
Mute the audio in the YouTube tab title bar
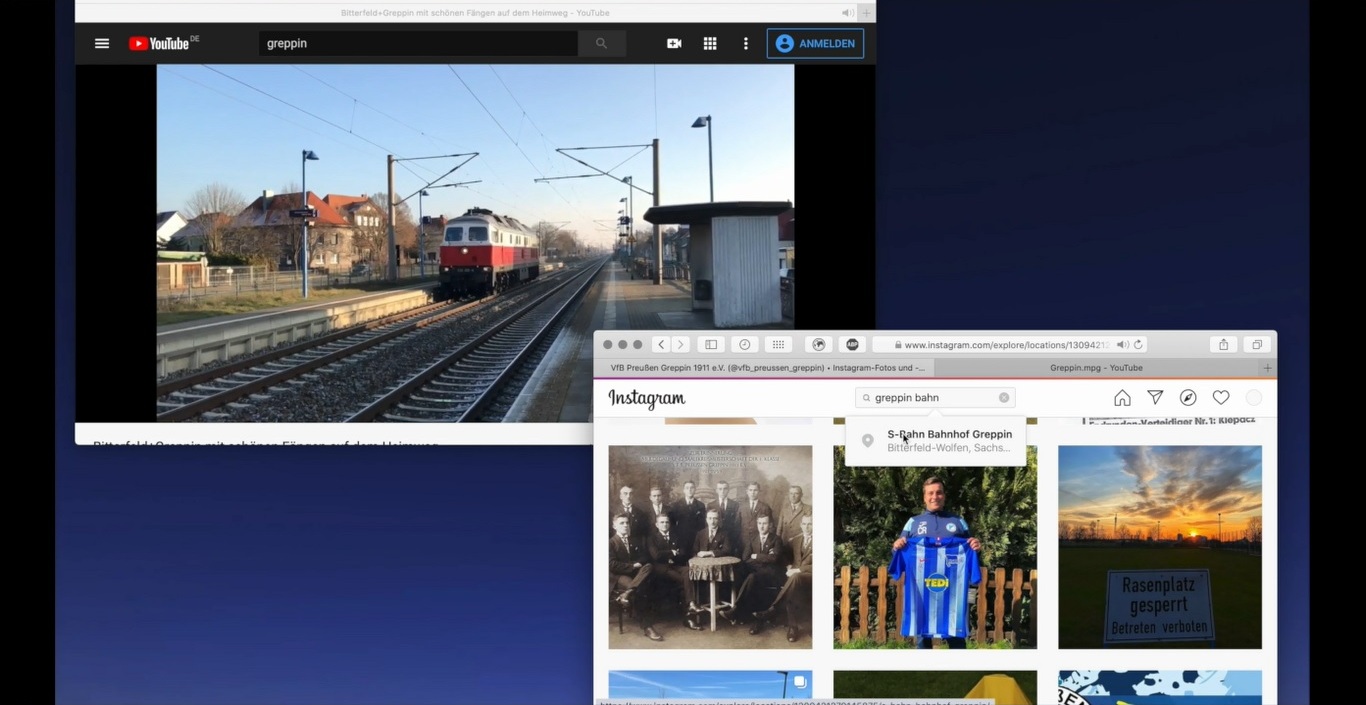coord(847,13)
